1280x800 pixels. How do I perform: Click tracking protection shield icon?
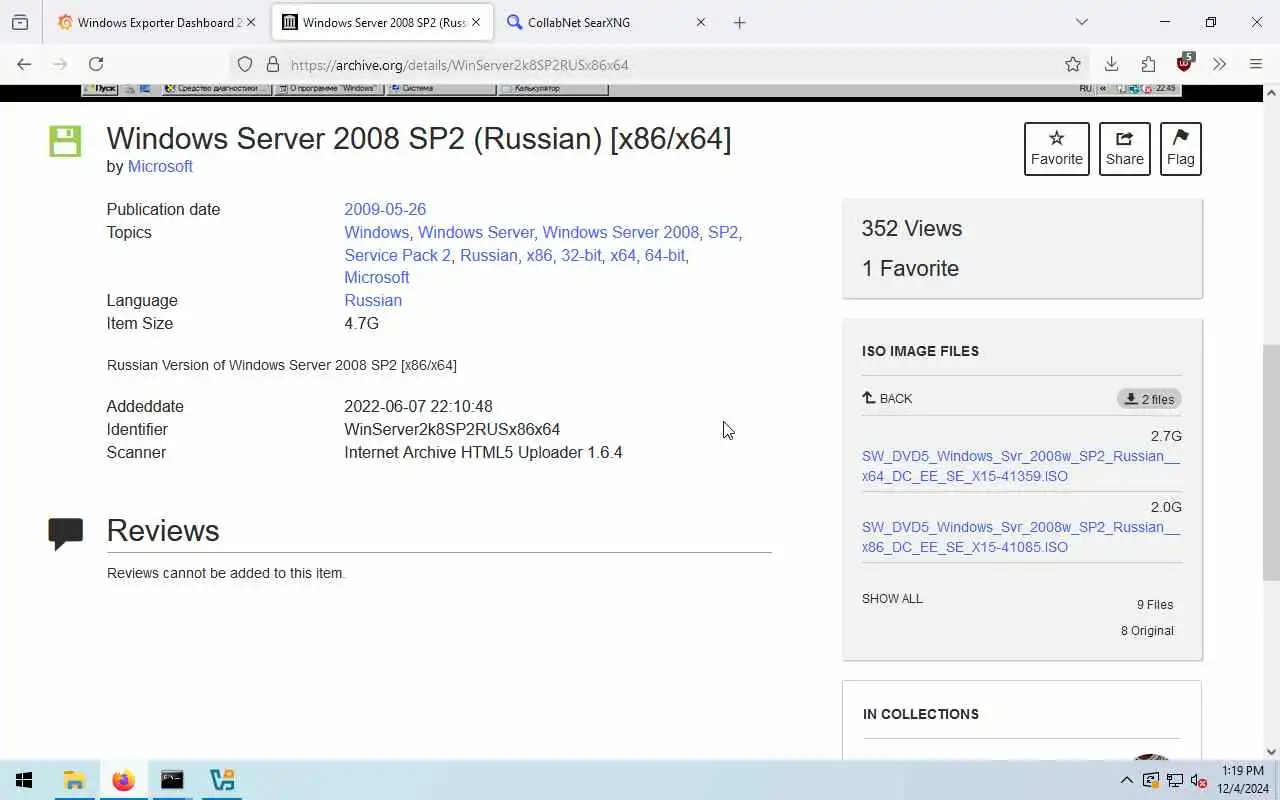tap(245, 64)
